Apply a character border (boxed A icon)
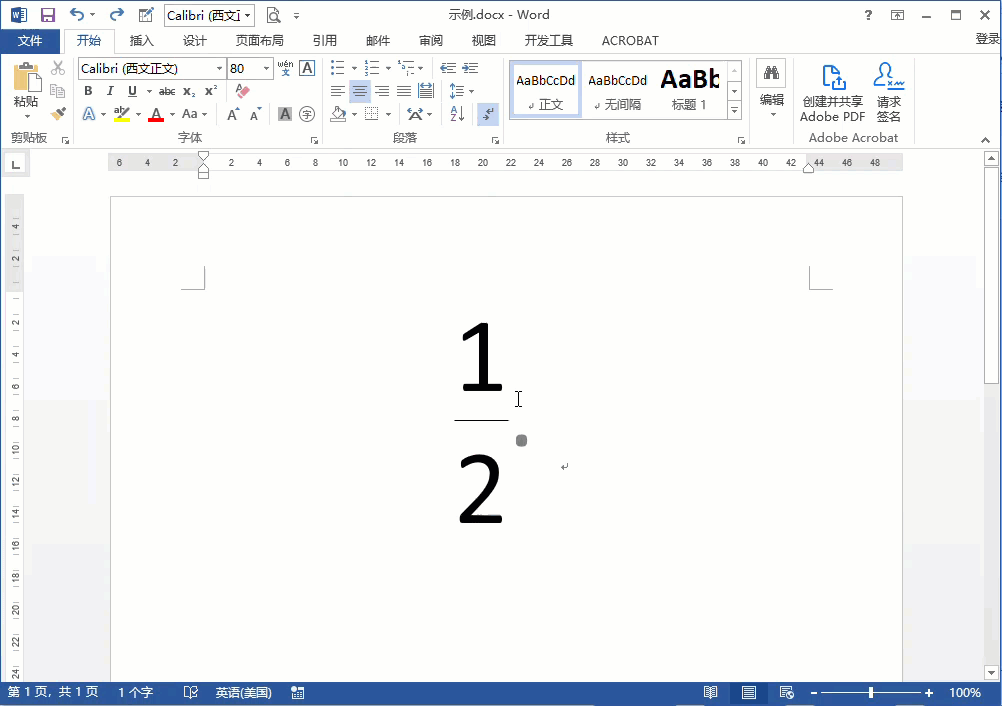Screen dimensions: 1002x706 pyautogui.click(x=307, y=68)
